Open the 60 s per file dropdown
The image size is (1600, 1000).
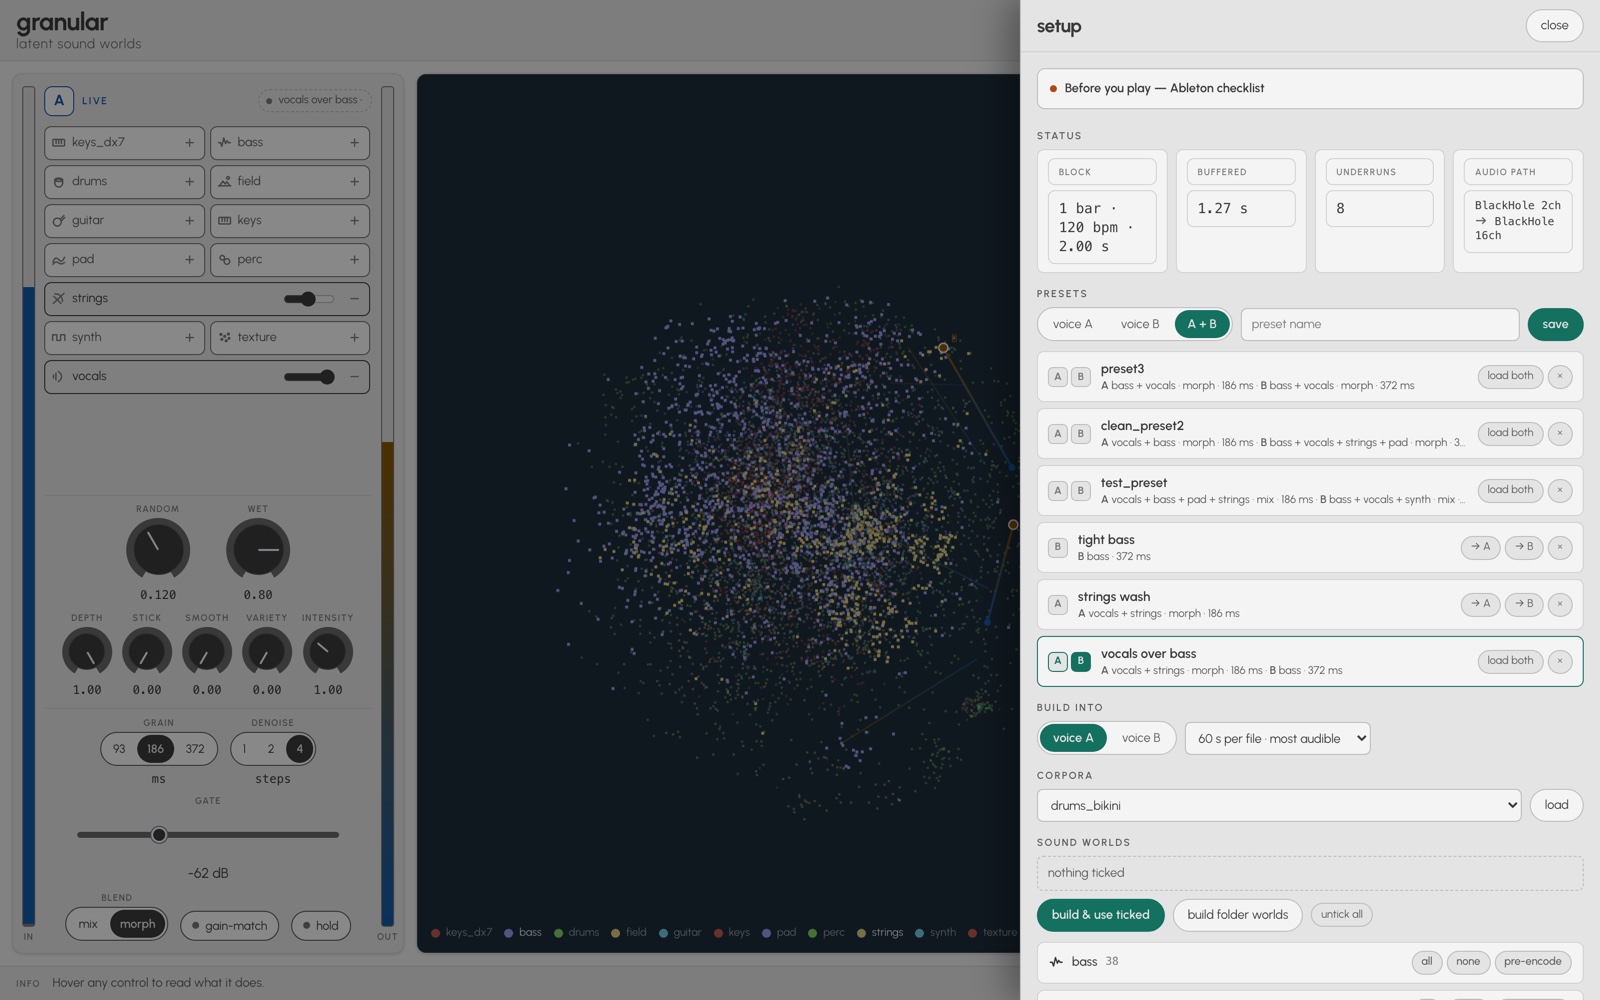pos(1277,739)
